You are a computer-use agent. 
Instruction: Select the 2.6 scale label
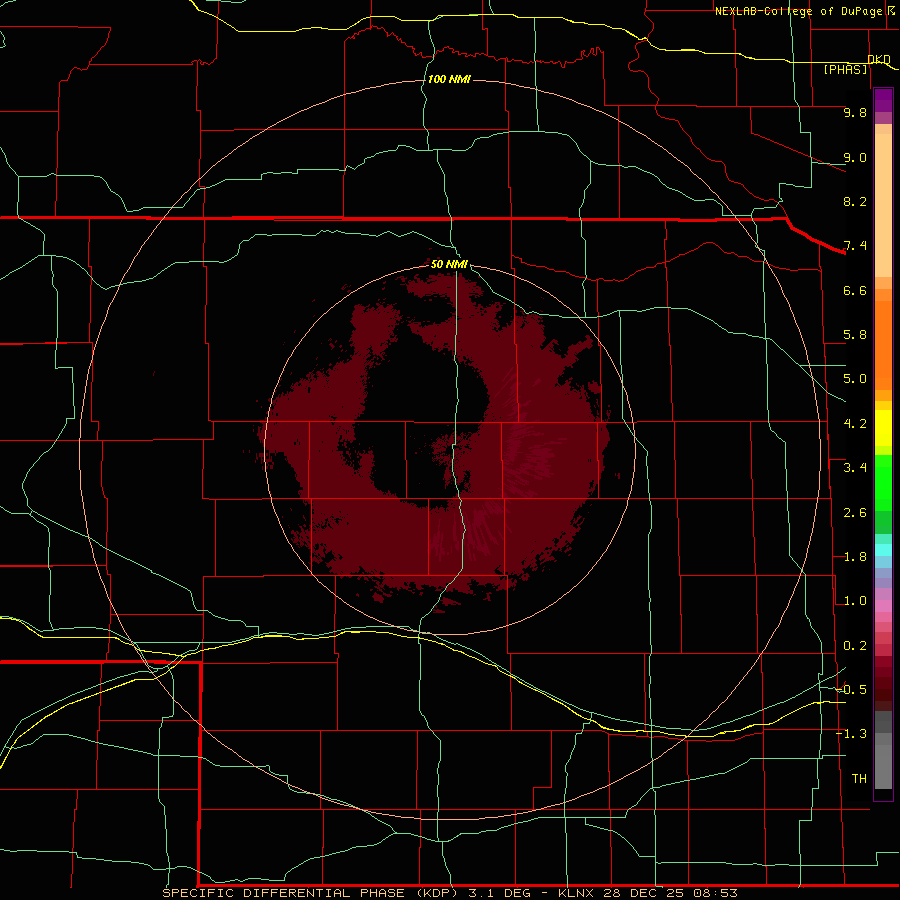tap(855, 513)
